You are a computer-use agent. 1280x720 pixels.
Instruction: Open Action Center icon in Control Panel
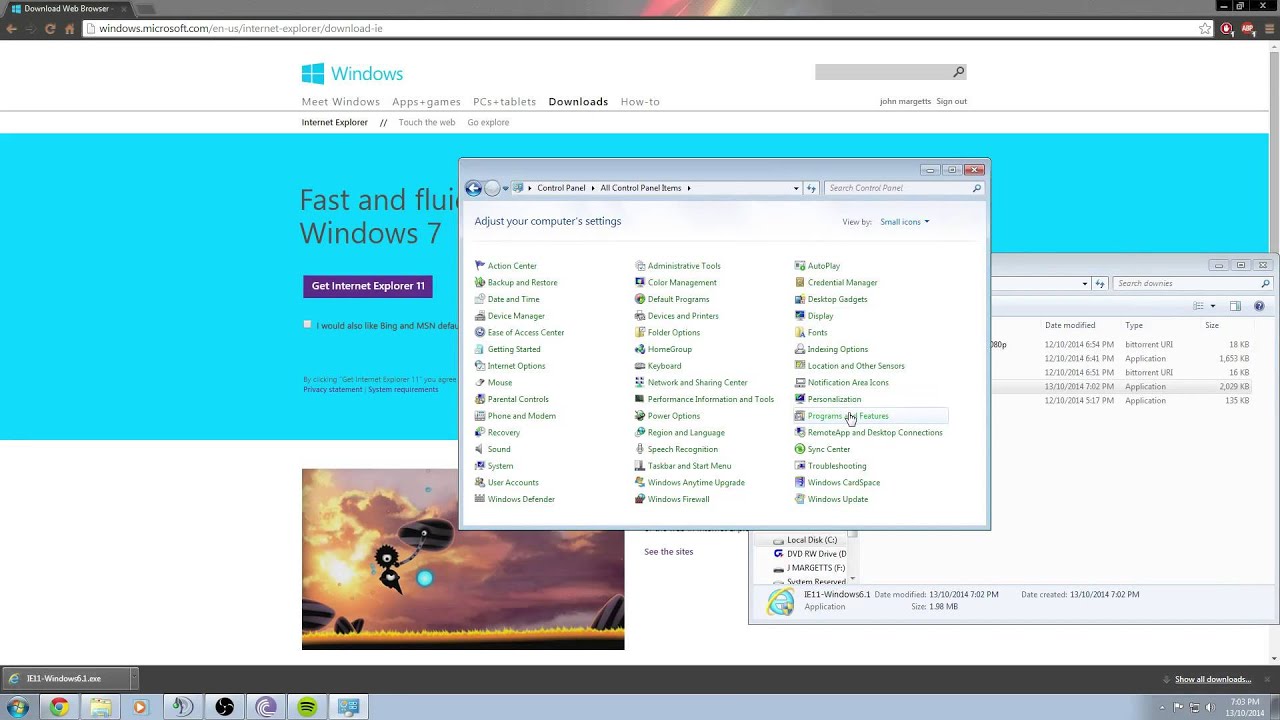(x=480, y=266)
